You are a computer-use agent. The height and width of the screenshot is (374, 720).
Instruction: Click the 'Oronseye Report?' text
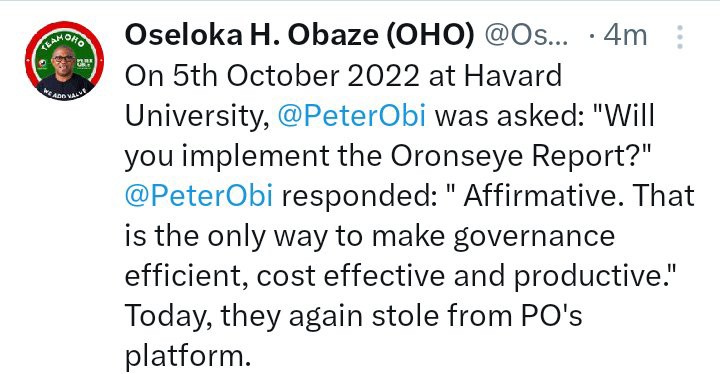[x=522, y=156]
